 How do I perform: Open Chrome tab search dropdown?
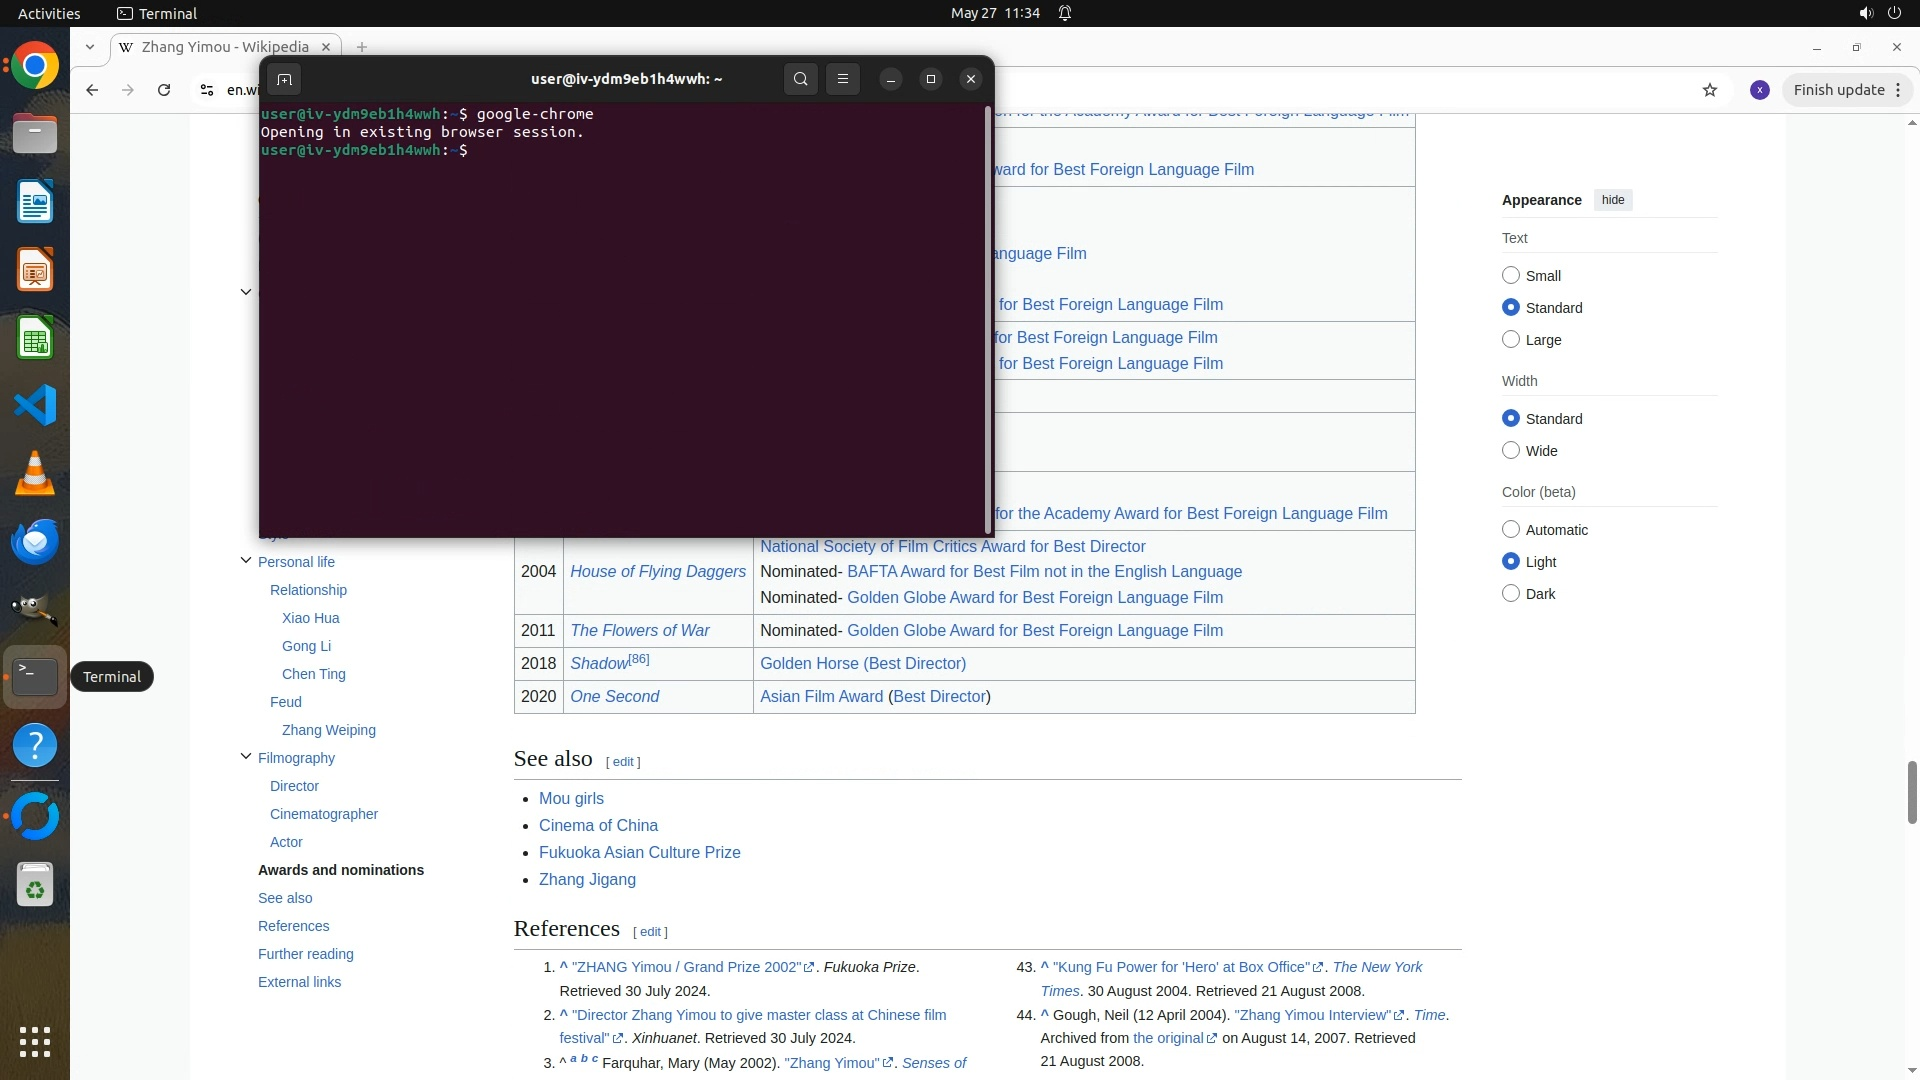(x=90, y=47)
